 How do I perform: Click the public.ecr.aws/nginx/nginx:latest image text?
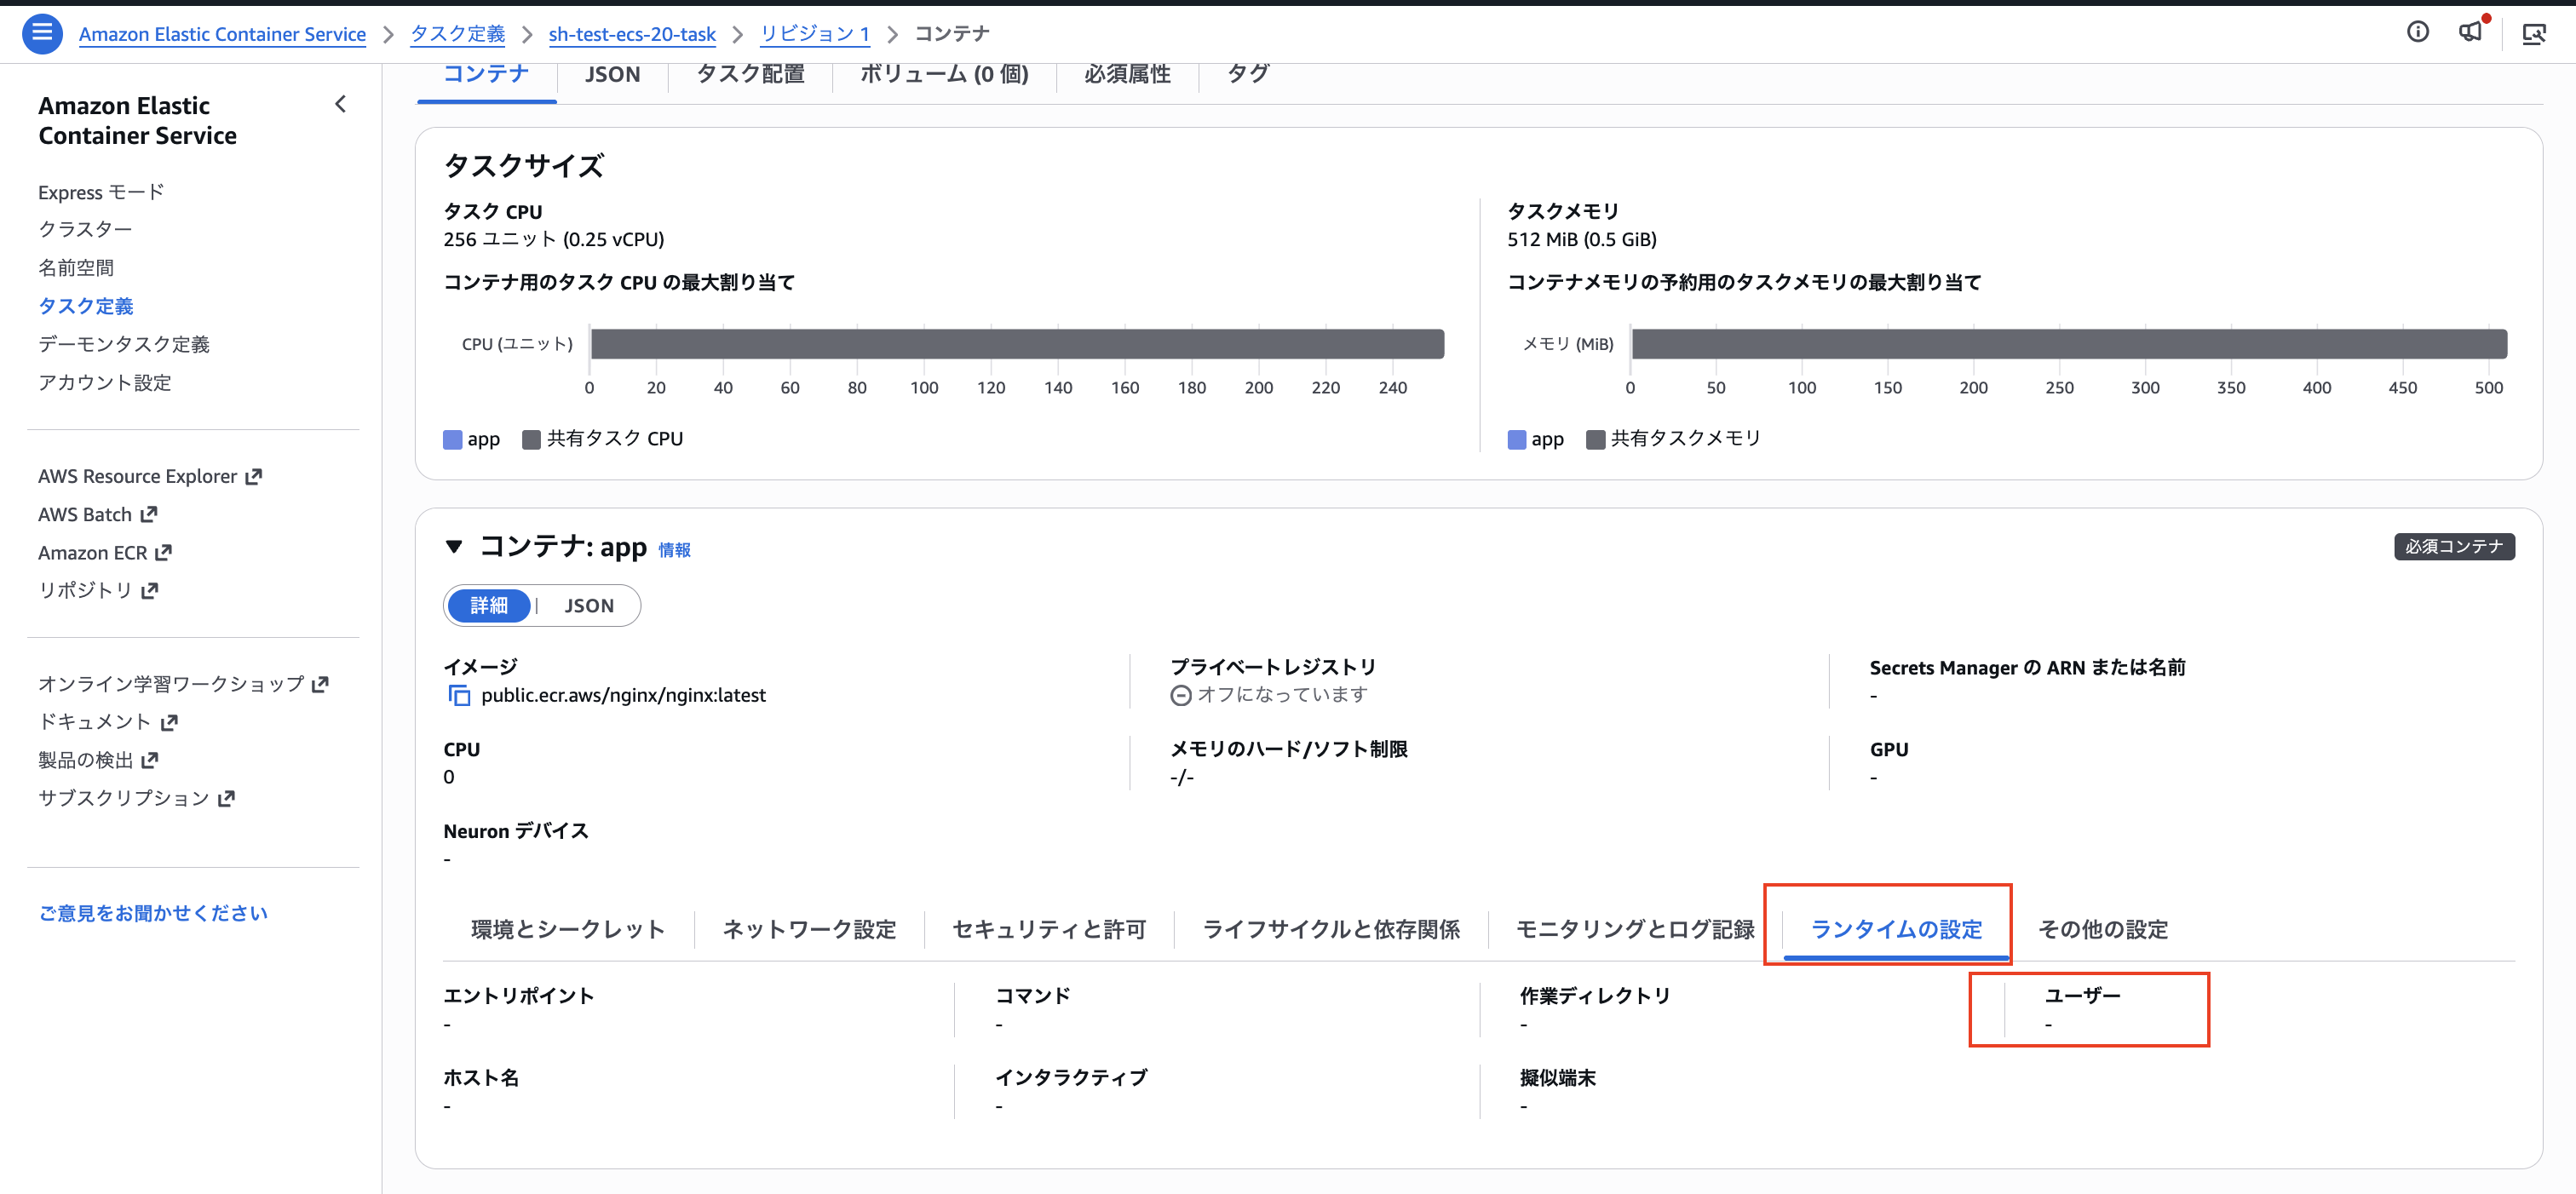pos(623,696)
